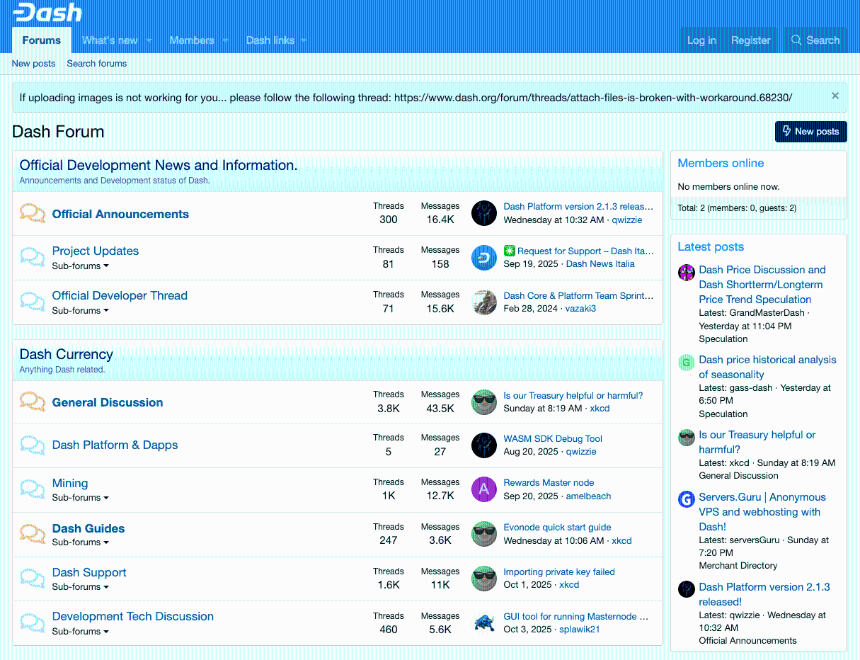Screen dimensions: 860x660
Task: Open the Dash Platform & Dapps forum
Action: point(115,445)
